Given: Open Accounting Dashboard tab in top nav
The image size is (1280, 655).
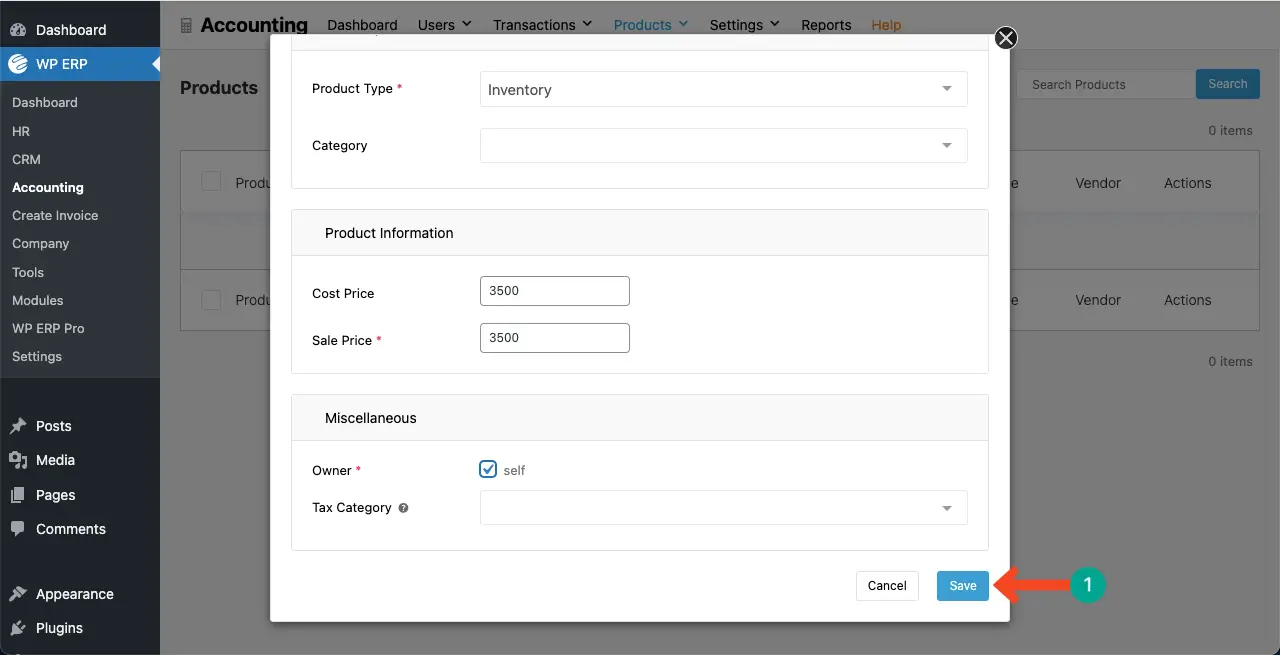Looking at the screenshot, I should pos(362,25).
